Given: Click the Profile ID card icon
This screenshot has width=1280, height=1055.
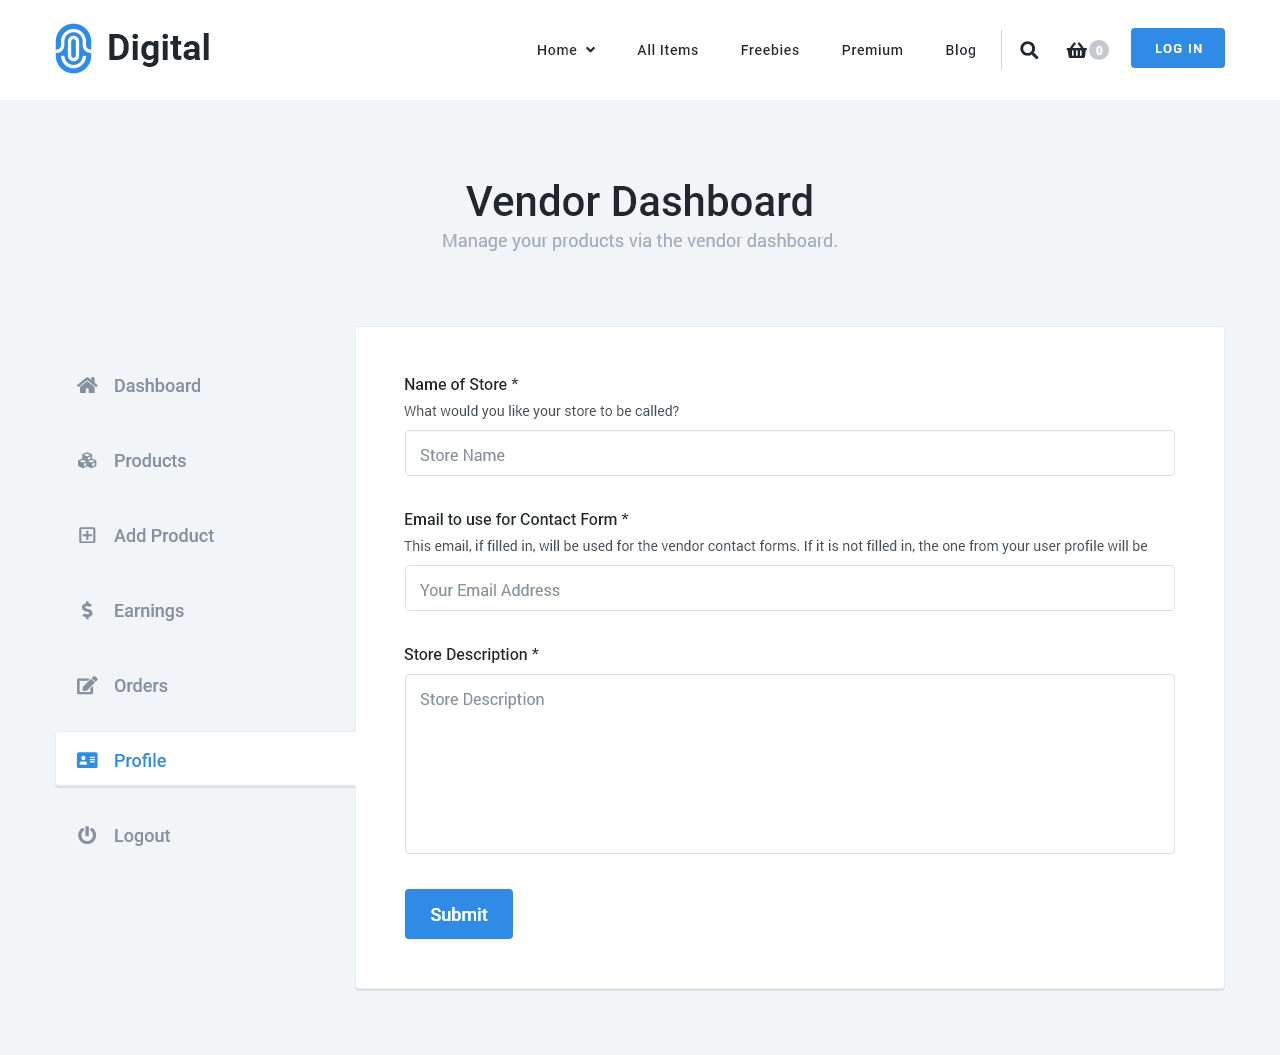Looking at the screenshot, I should (87, 761).
